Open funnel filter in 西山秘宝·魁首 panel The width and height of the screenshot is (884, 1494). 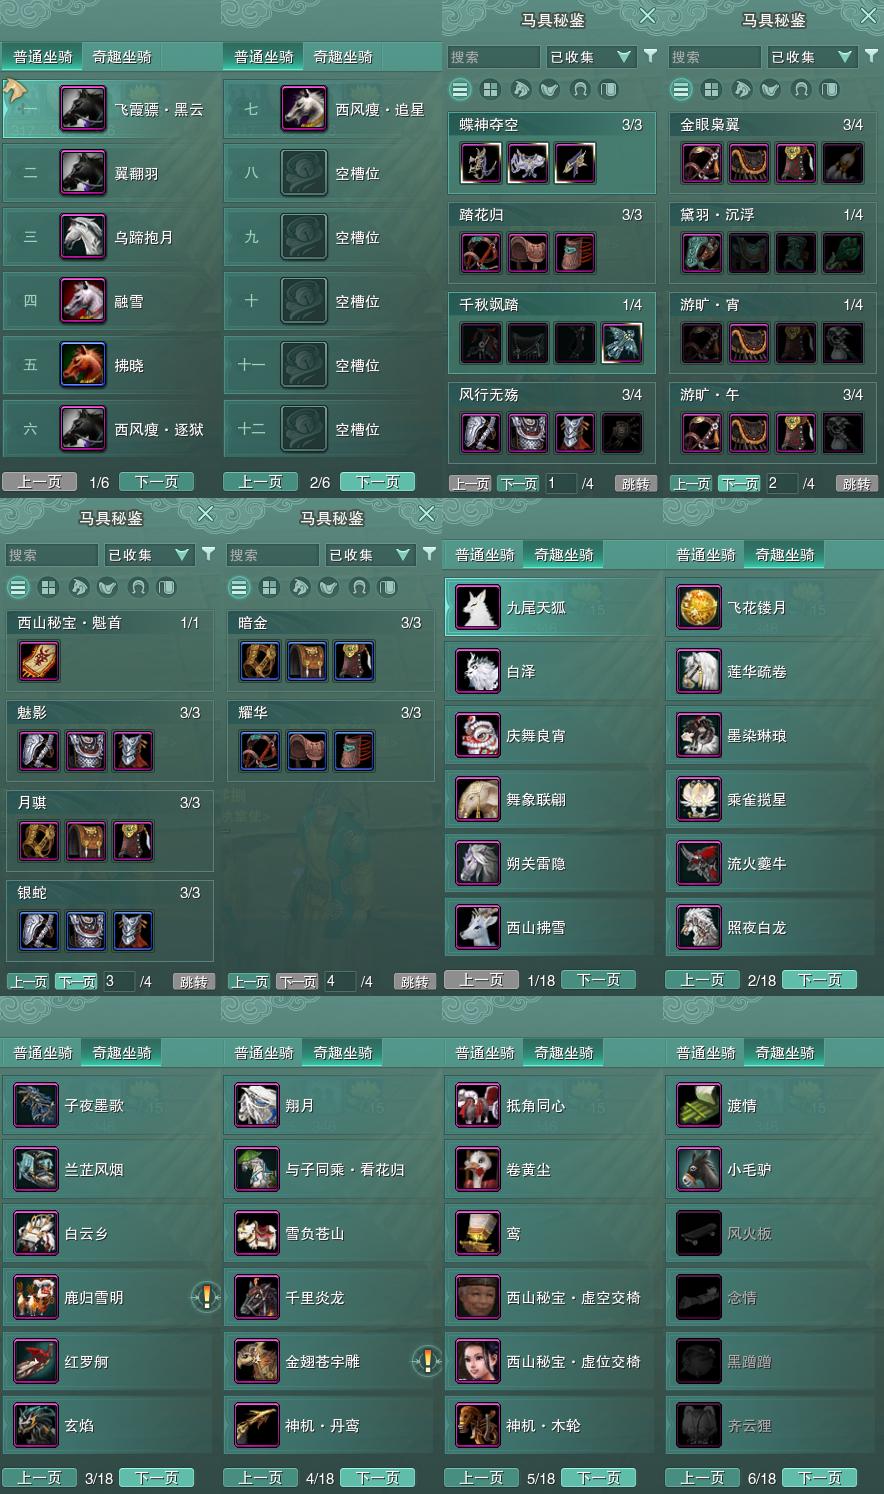pyautogui.click(x=208, y=554)
